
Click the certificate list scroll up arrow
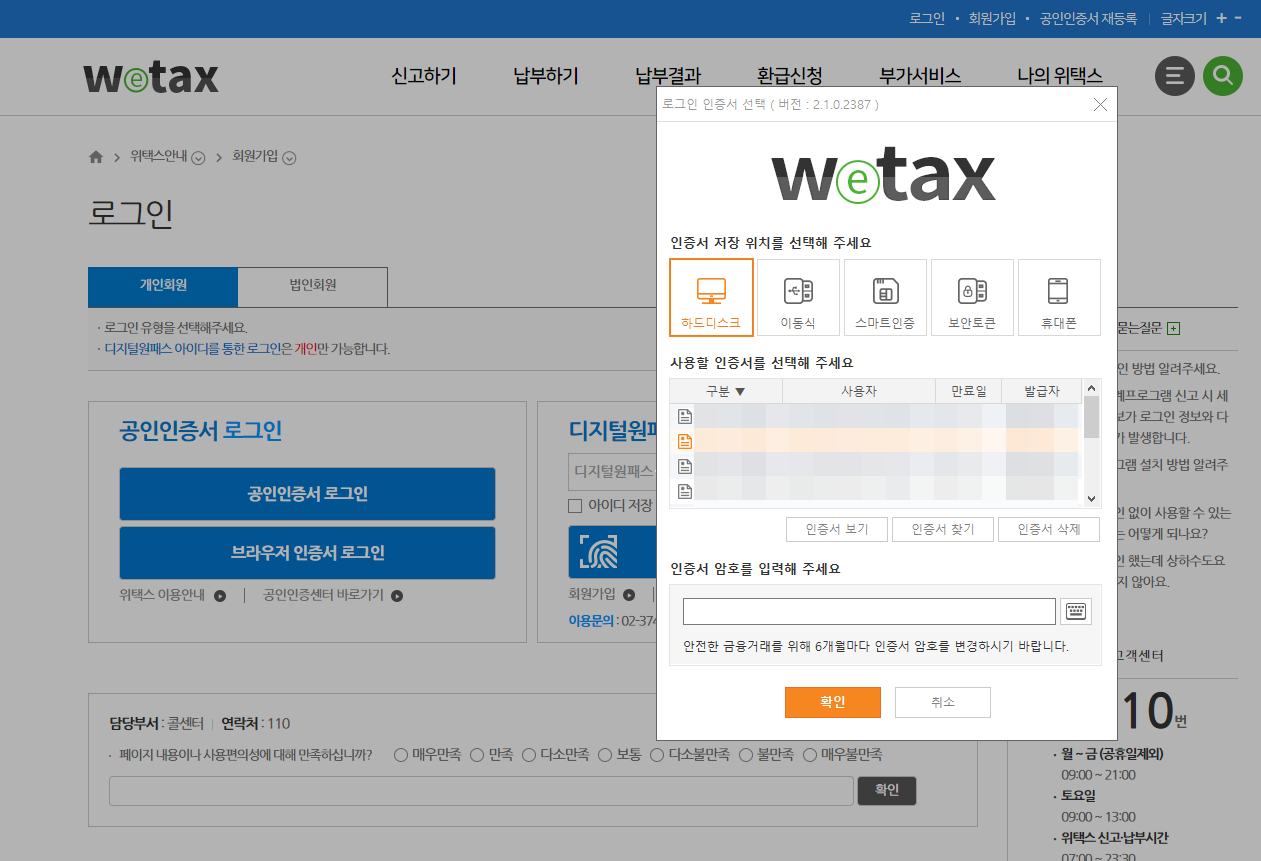(1091, 389)
